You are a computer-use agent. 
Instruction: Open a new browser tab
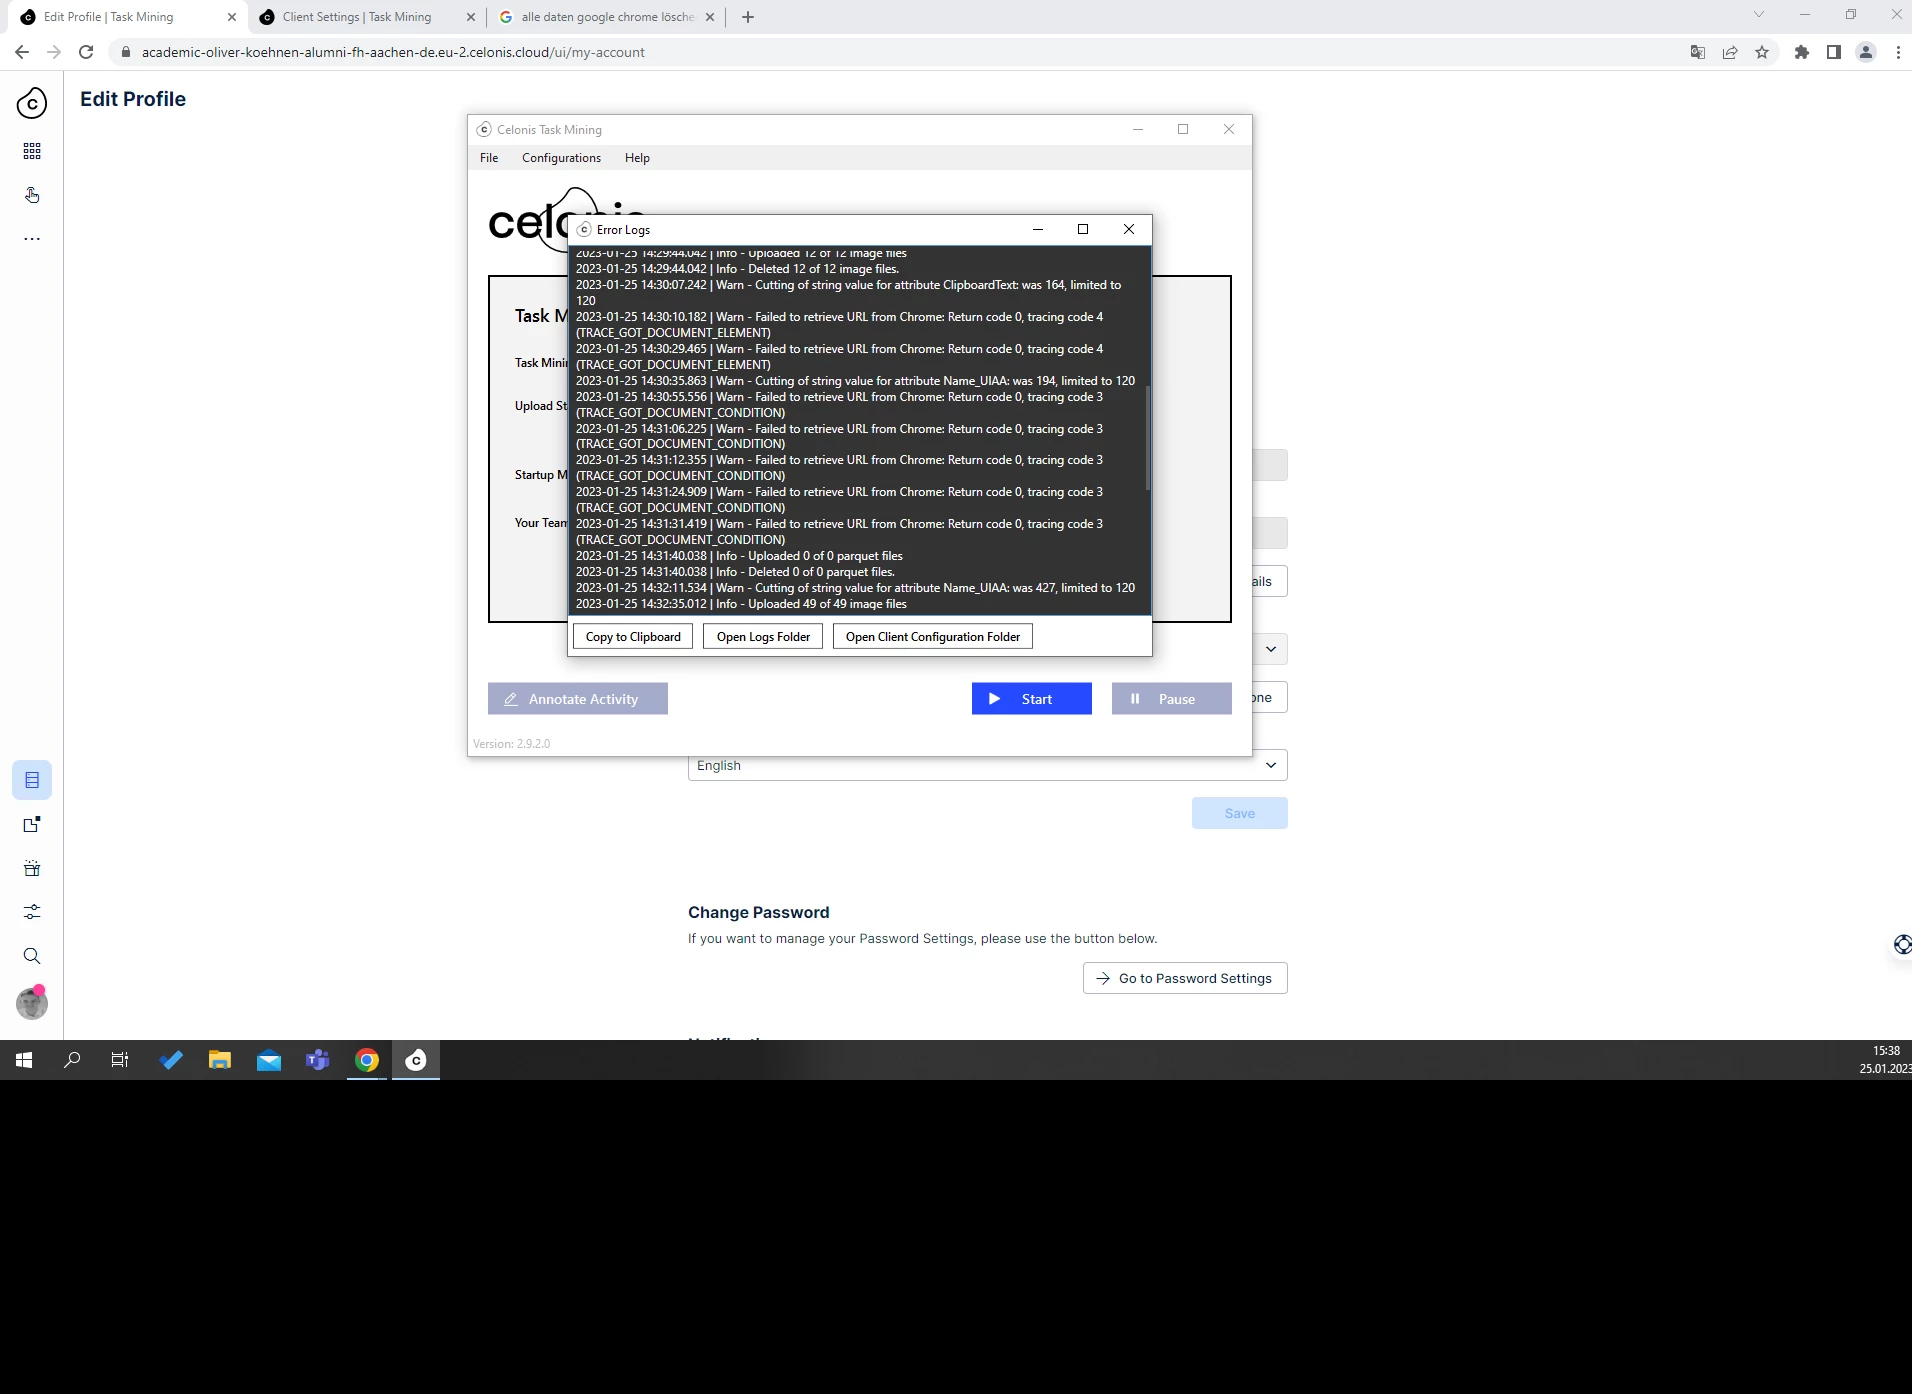748,17
